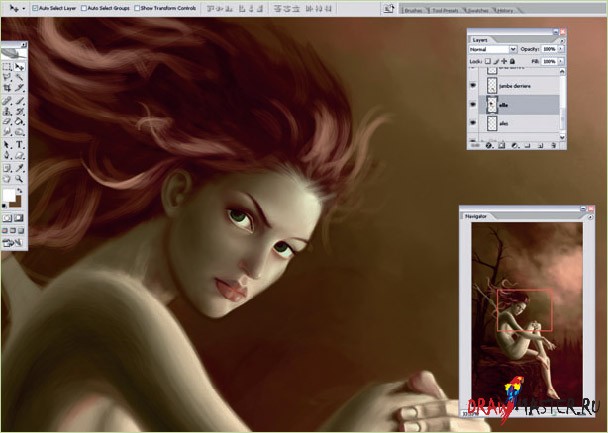Image resolution: width=608 pixels, height=433 pixels.
Task: Select the Zoom tool
Action: point(19,179)
